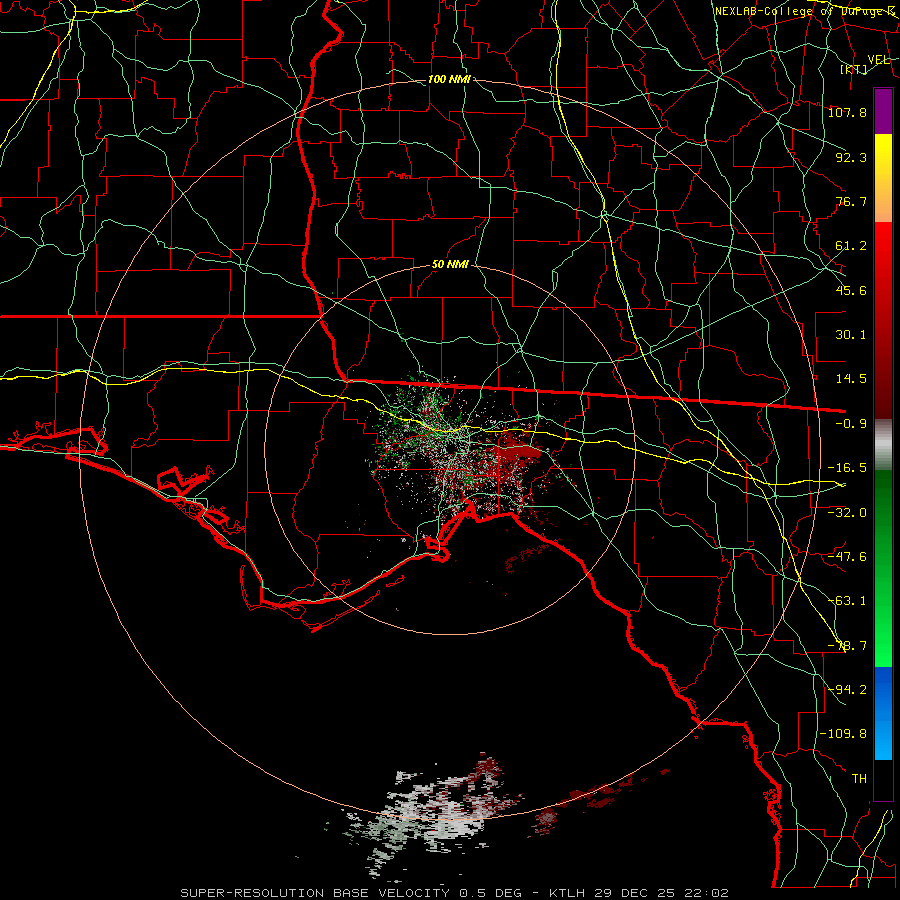900x900 pixels.
Task: Click the NEXLAB-College of DuPage watermark text
Action: (805, 11)
